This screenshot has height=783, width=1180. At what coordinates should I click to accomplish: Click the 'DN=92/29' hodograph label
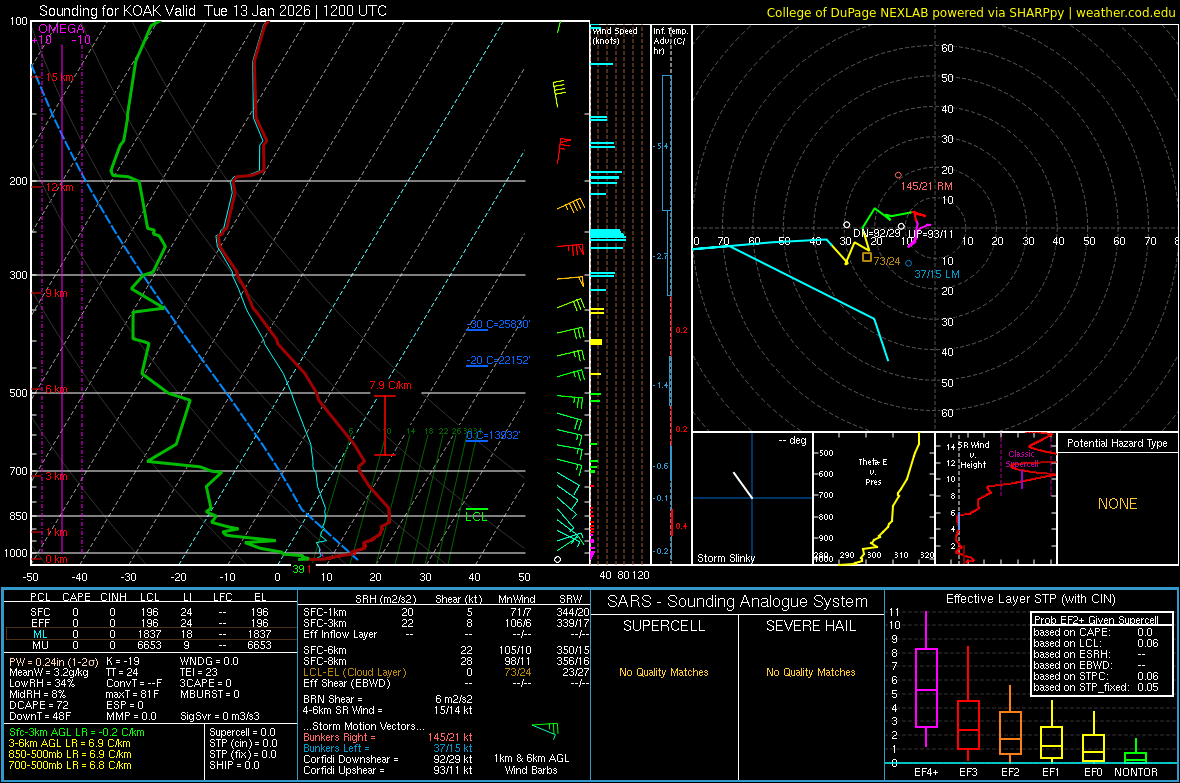click(877, 233)
